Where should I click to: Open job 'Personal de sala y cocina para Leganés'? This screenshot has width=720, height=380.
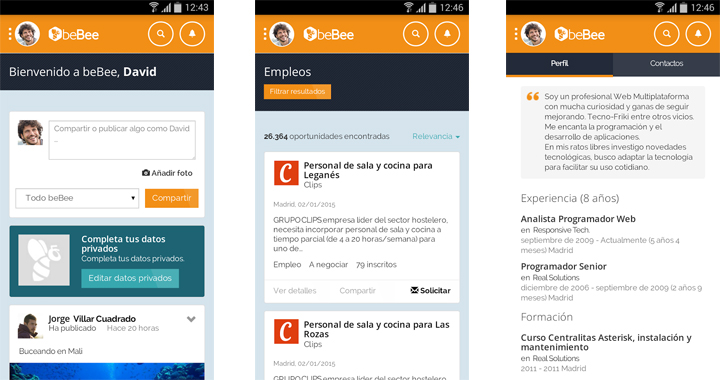368,170
